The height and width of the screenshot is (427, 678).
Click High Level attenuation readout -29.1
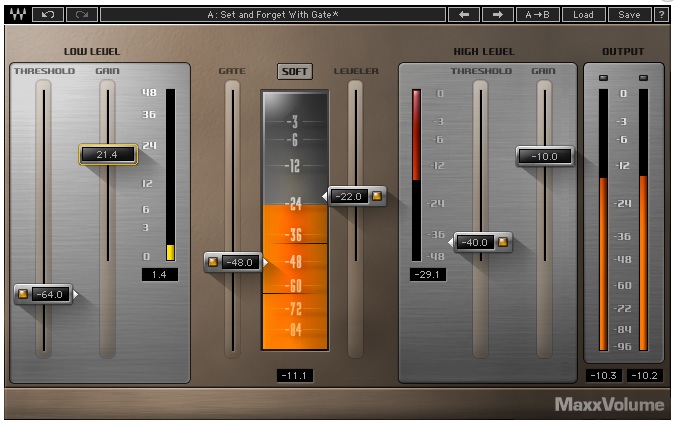click(428, 274)
